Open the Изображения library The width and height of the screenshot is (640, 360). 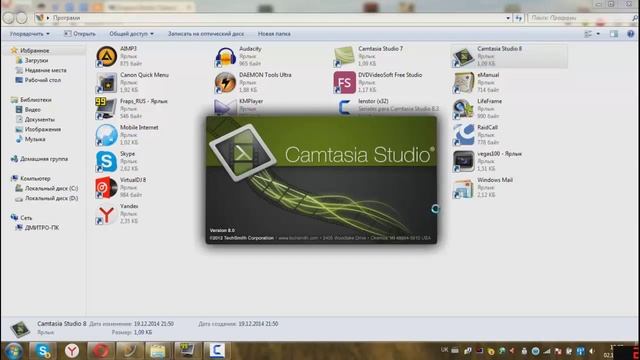[x=42, y=129]
